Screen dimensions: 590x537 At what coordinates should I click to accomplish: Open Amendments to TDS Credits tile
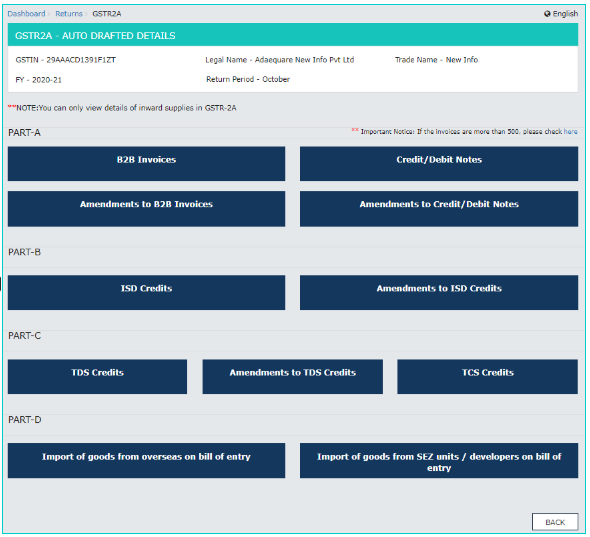pos(293,377)
